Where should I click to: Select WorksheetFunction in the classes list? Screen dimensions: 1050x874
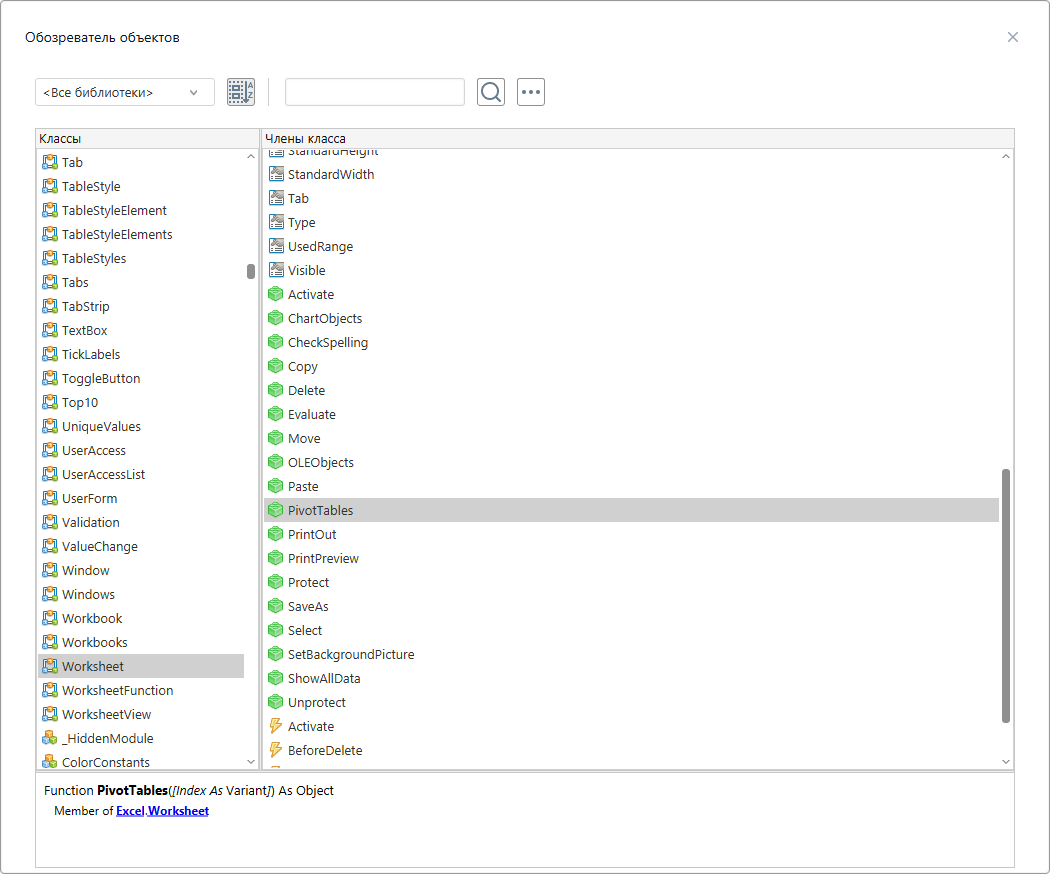pyautogui.click(x=117, y=690)
